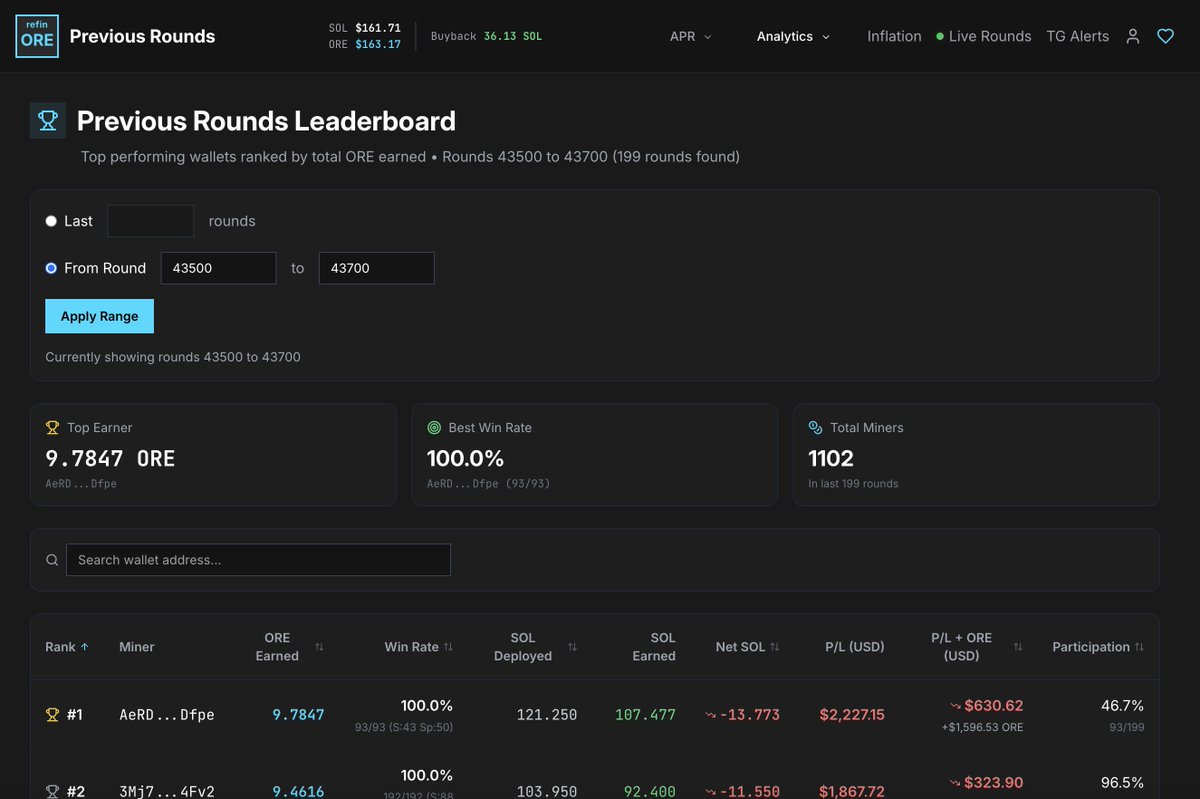Open the user account icon
The image size is (1200, 799).
coord(1133,36)
